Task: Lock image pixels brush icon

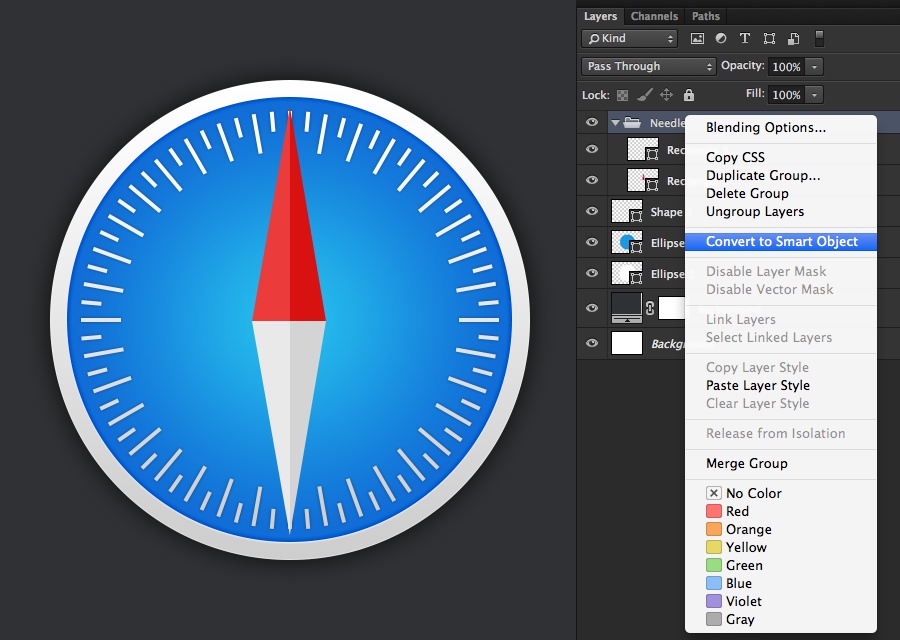Action: click(x=645, y=95)
